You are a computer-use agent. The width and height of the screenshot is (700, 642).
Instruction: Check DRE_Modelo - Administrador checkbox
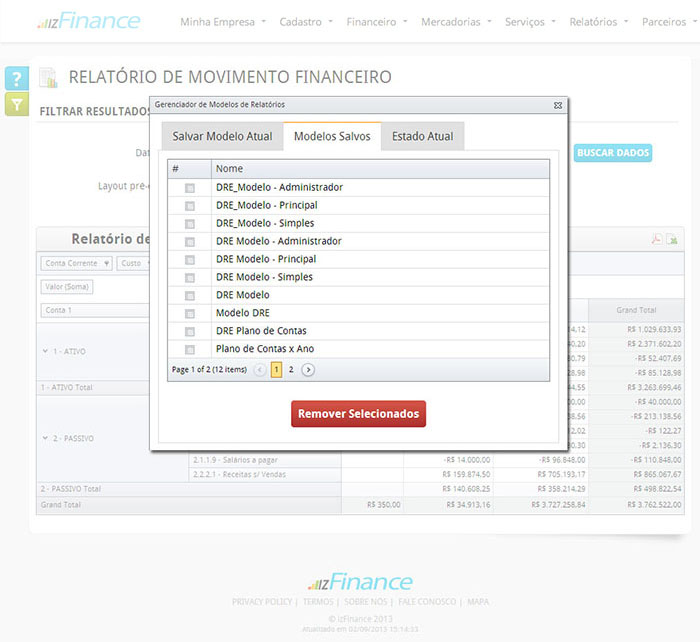[x=190, y=188]
